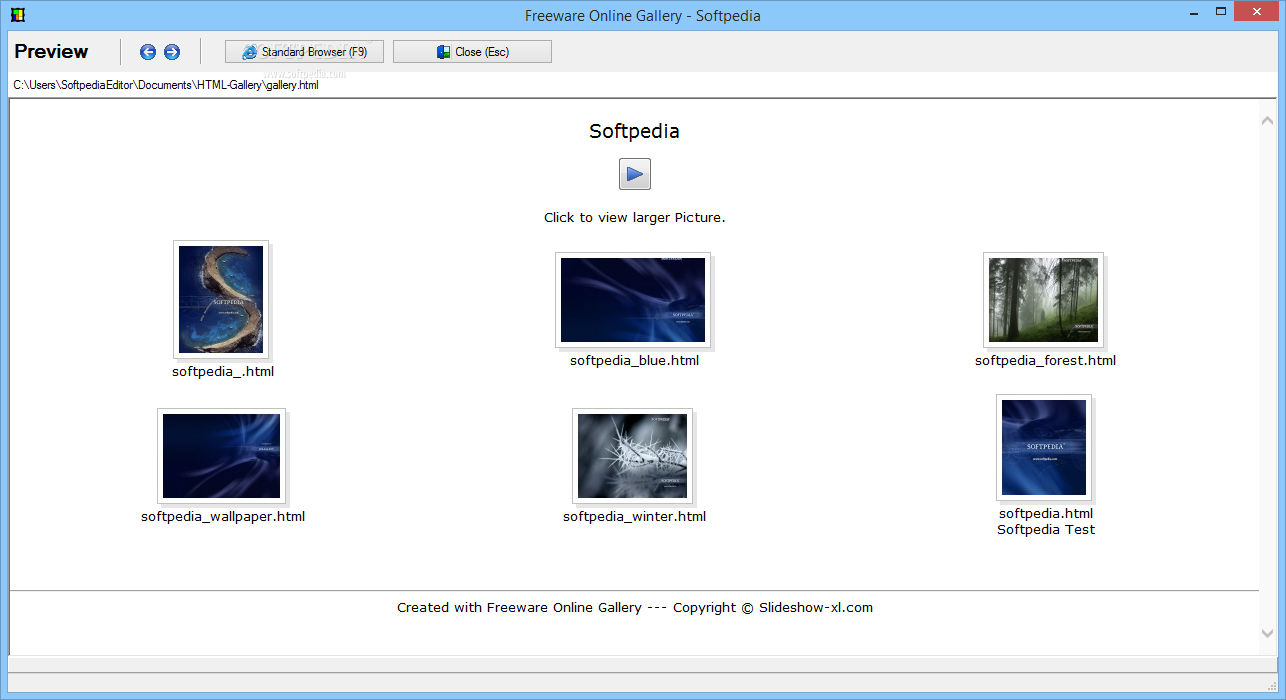Click the softpedia_blue.html caption text
Screen dimensions: 1286x700
point(634,361)
